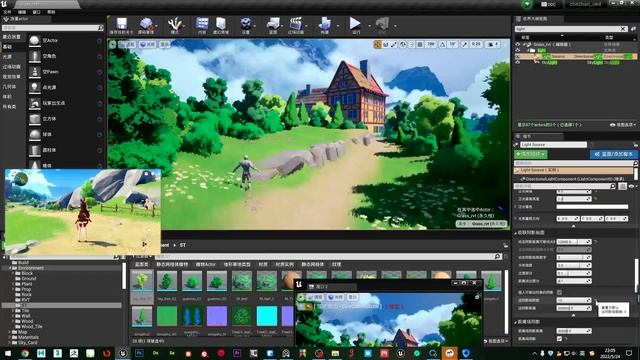Click the blue Blueprint/Add Script button
The image size is (640, 360).
click(x=614, y=154)
